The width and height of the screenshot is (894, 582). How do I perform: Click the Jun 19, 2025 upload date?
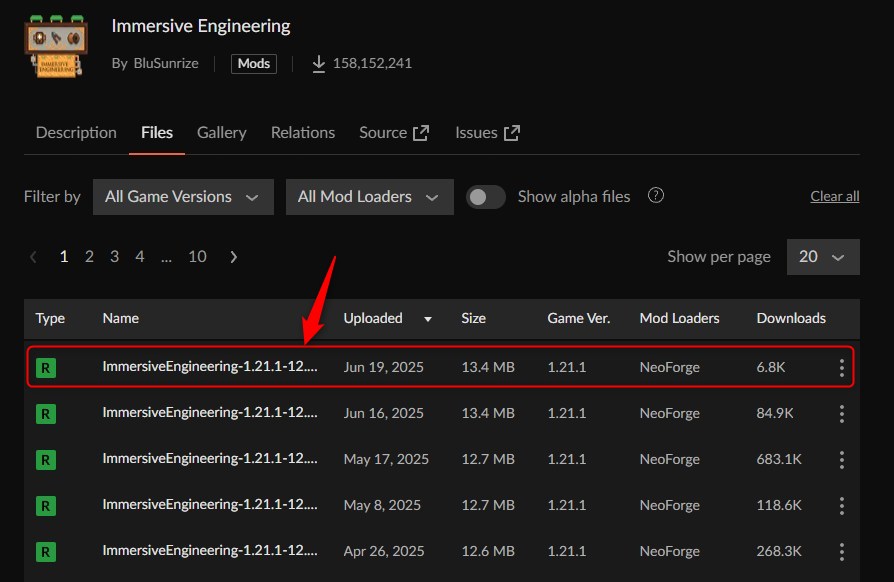384,368
